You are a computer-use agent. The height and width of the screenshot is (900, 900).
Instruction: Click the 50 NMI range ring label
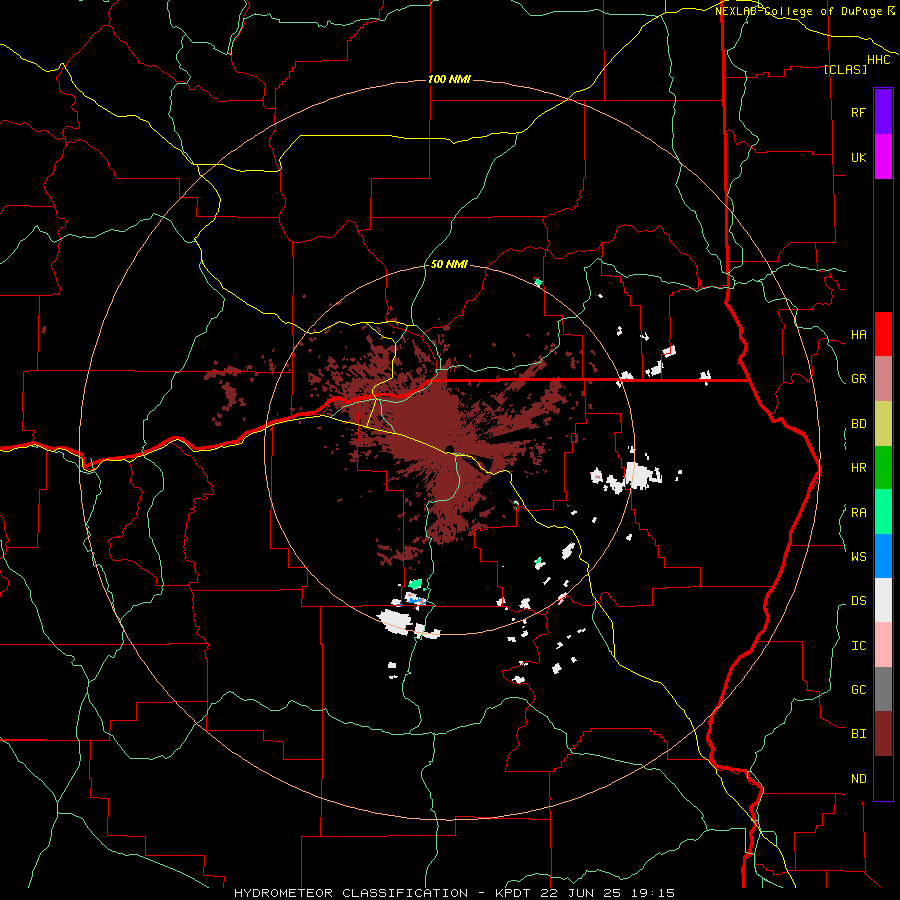click(449, 264)
